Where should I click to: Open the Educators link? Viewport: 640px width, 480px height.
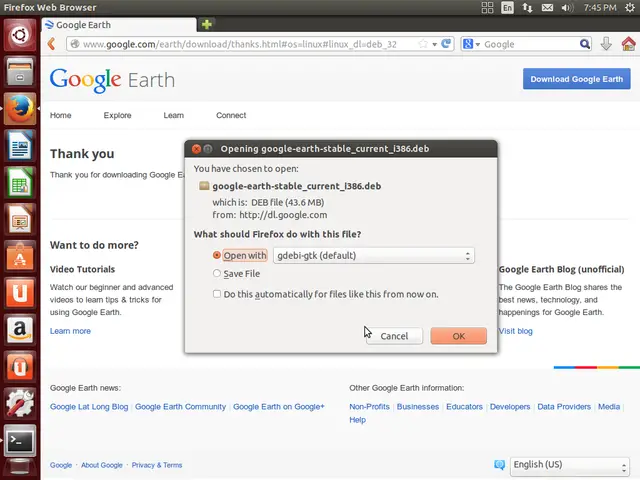coord(464,407)
